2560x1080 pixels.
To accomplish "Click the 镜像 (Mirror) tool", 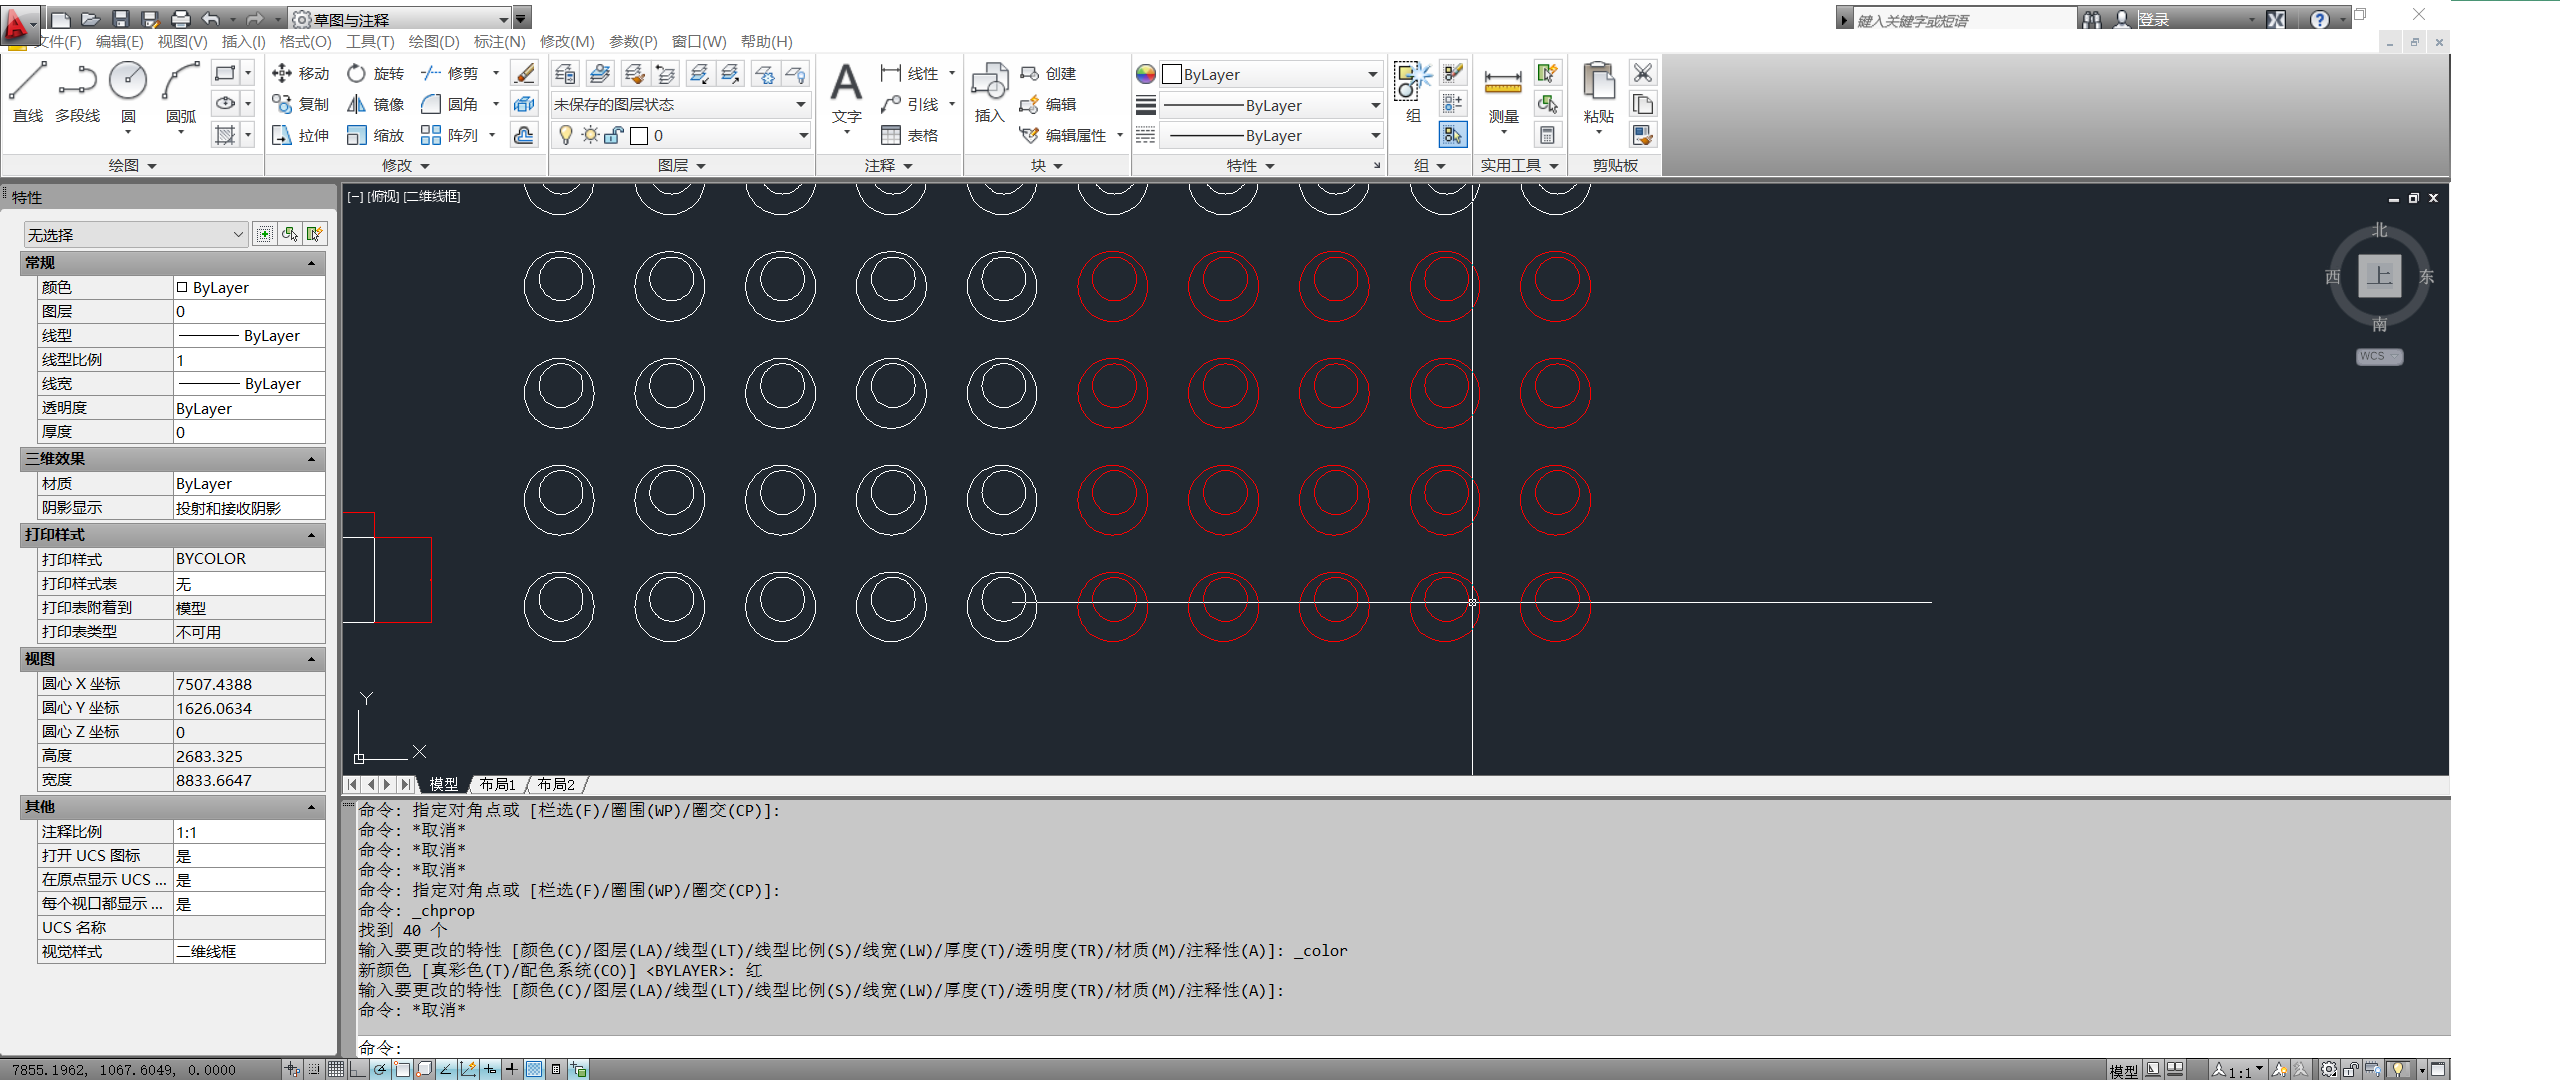I will (x=376, y=104).
